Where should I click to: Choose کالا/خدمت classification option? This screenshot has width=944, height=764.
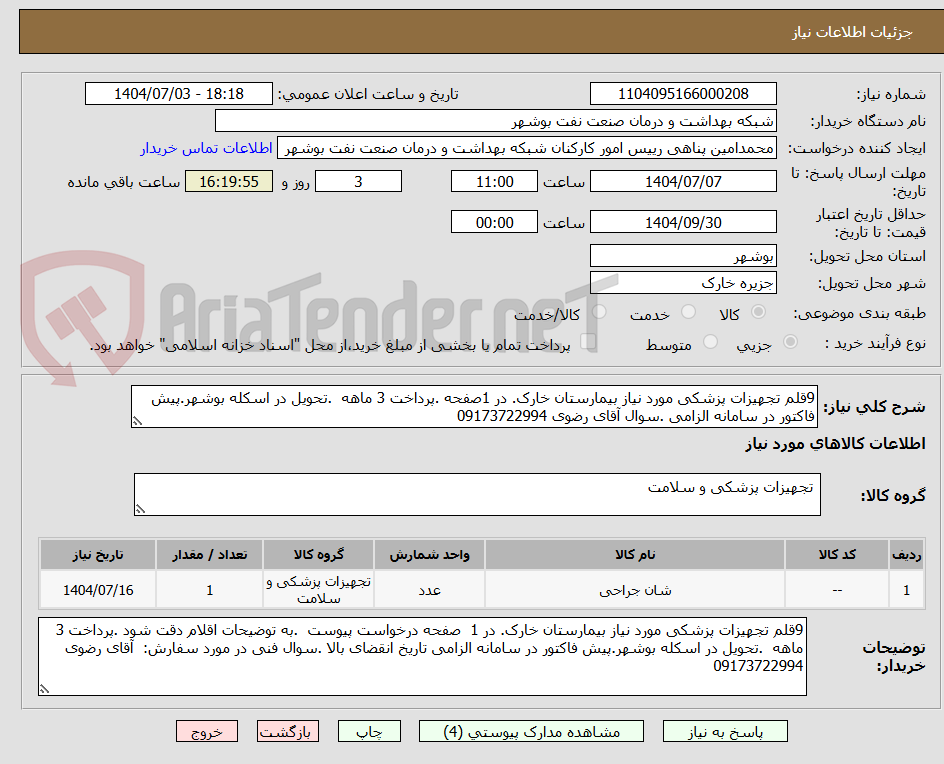pyautogui.click(x=599, y=312)
